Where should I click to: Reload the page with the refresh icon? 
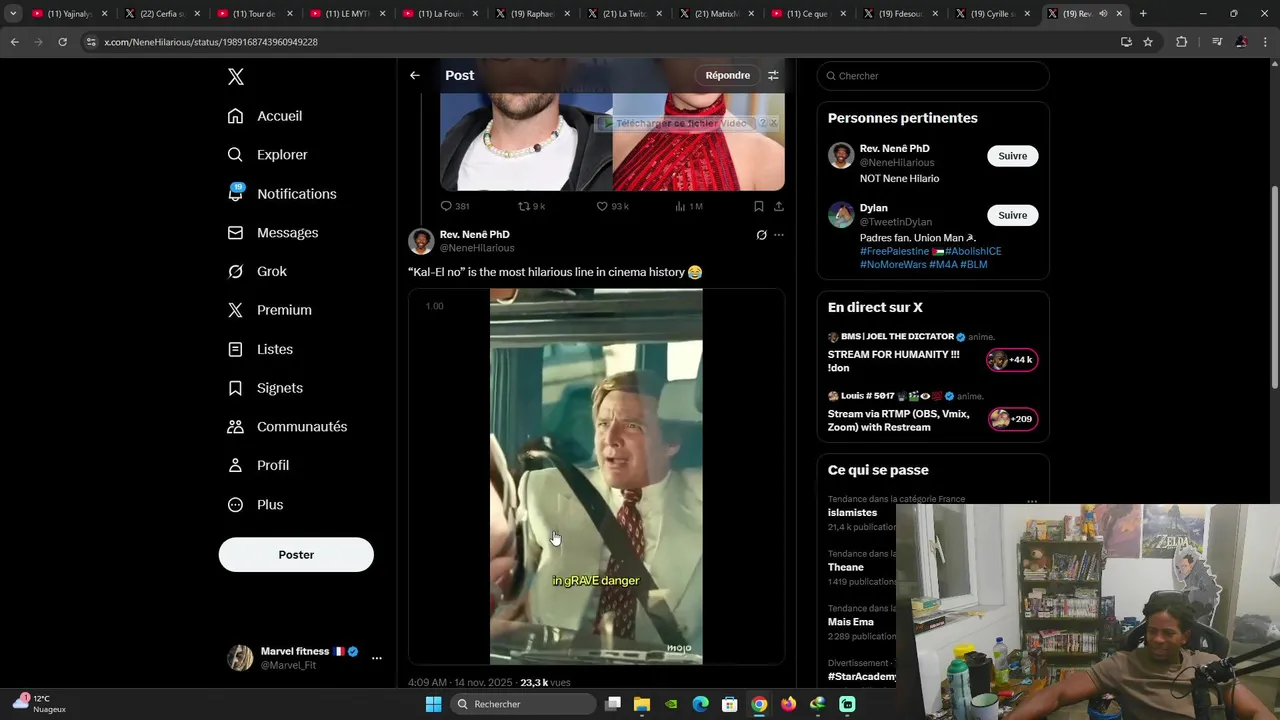(62, 42)
